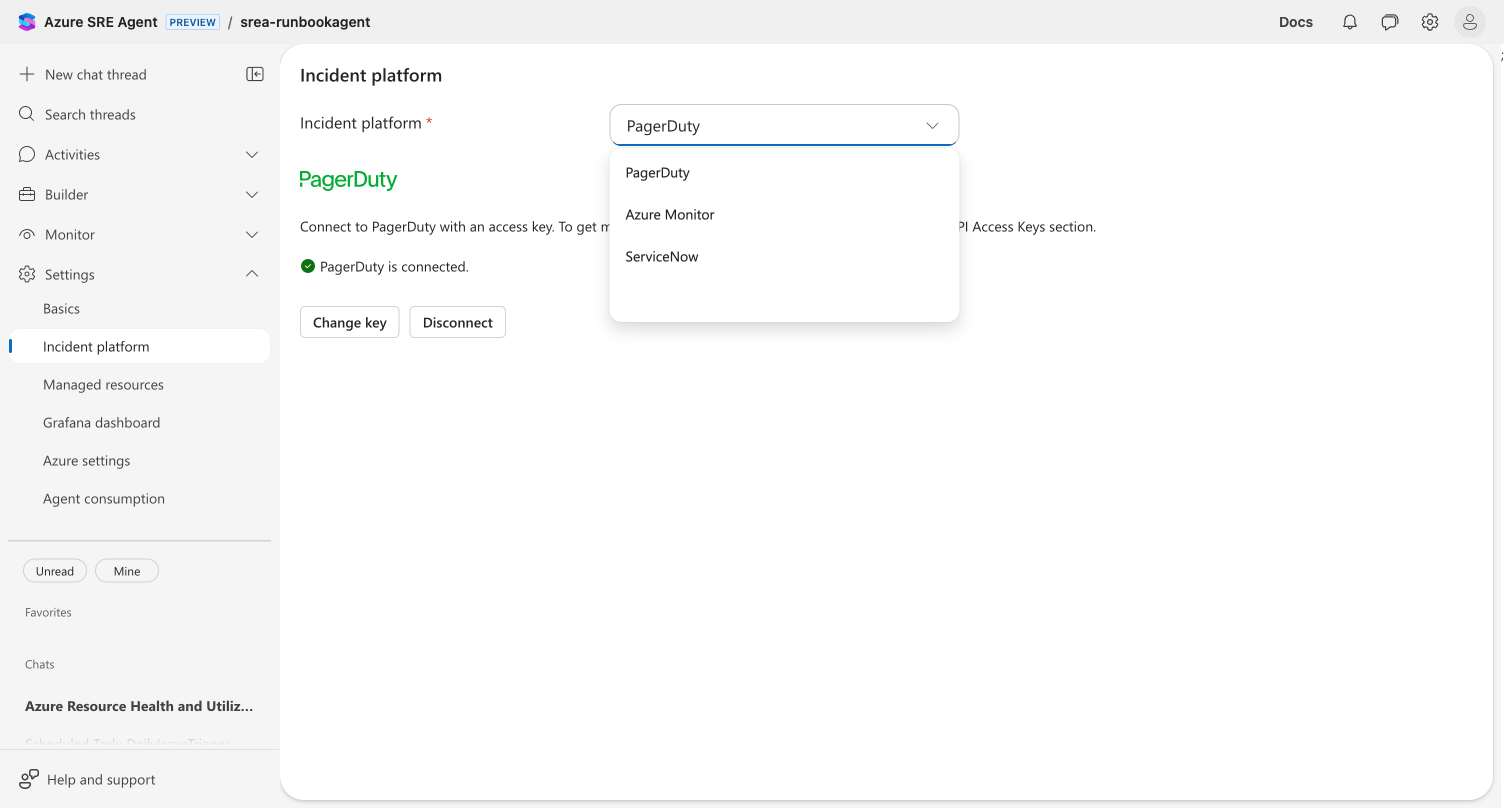Image resolution: width=1504 pixels, height=808 pixels.
Task: Click the plus icon beside New chat thread
Action: click(27, 74)
